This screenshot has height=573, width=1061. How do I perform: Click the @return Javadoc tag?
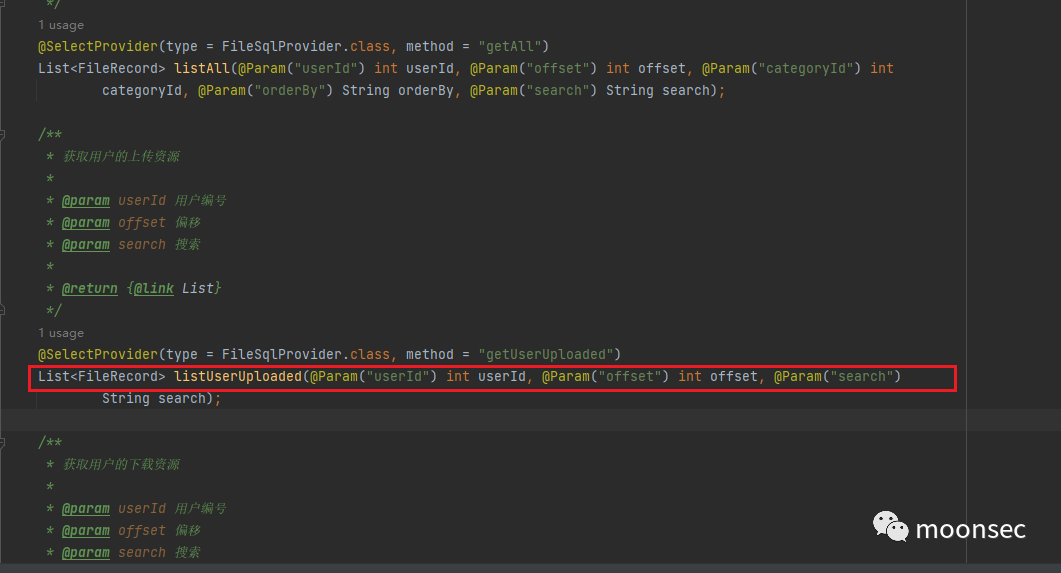[x=89, y=288]
